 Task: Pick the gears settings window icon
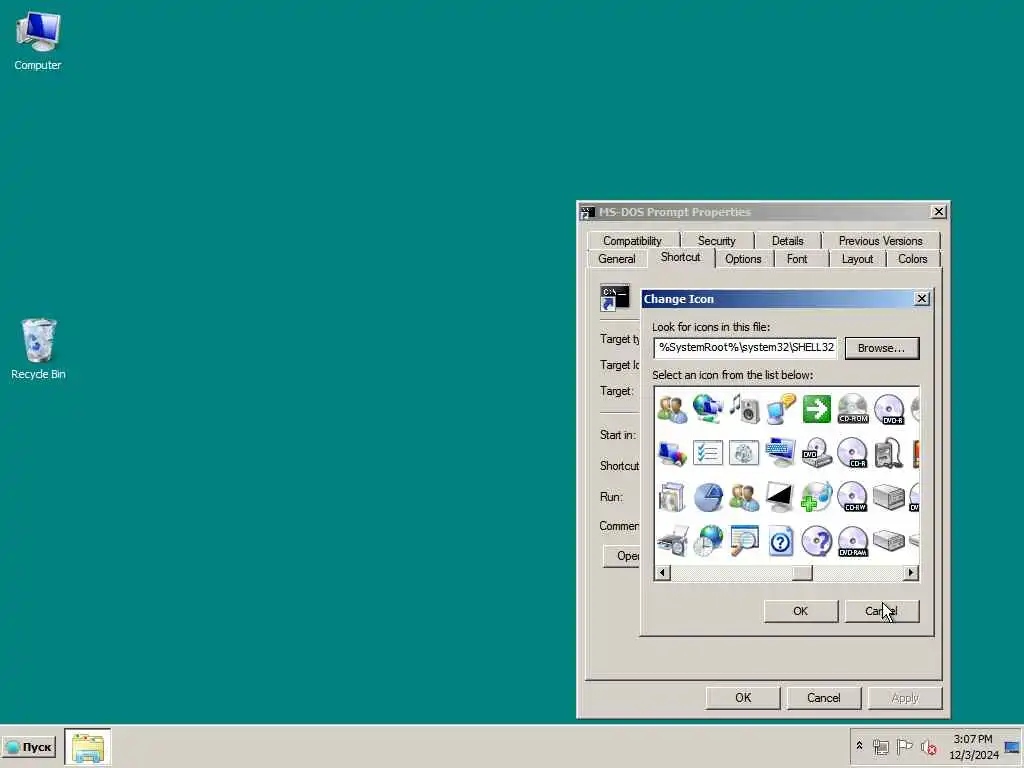click(x=744, y=453)
